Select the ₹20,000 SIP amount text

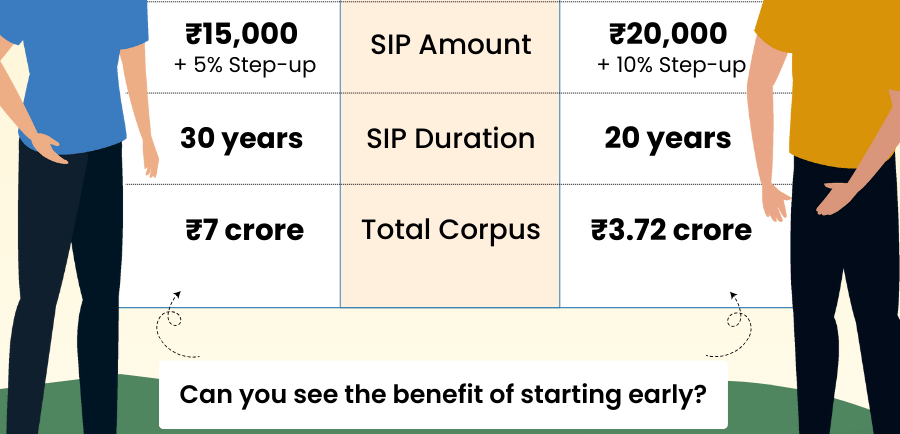[668, 33]
